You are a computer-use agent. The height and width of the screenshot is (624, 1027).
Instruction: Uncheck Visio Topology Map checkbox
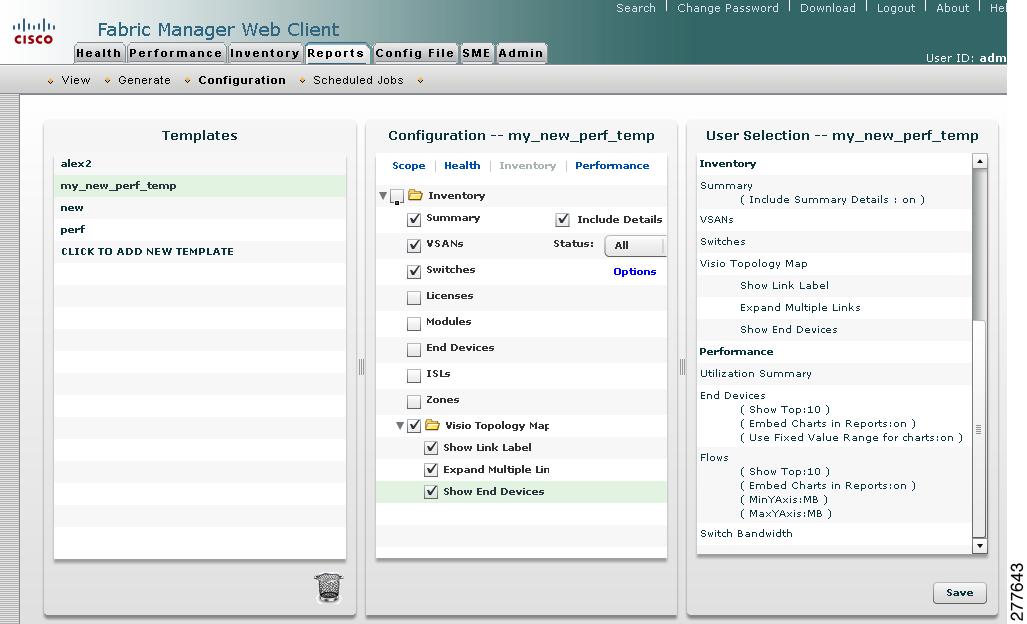(414, 426)
